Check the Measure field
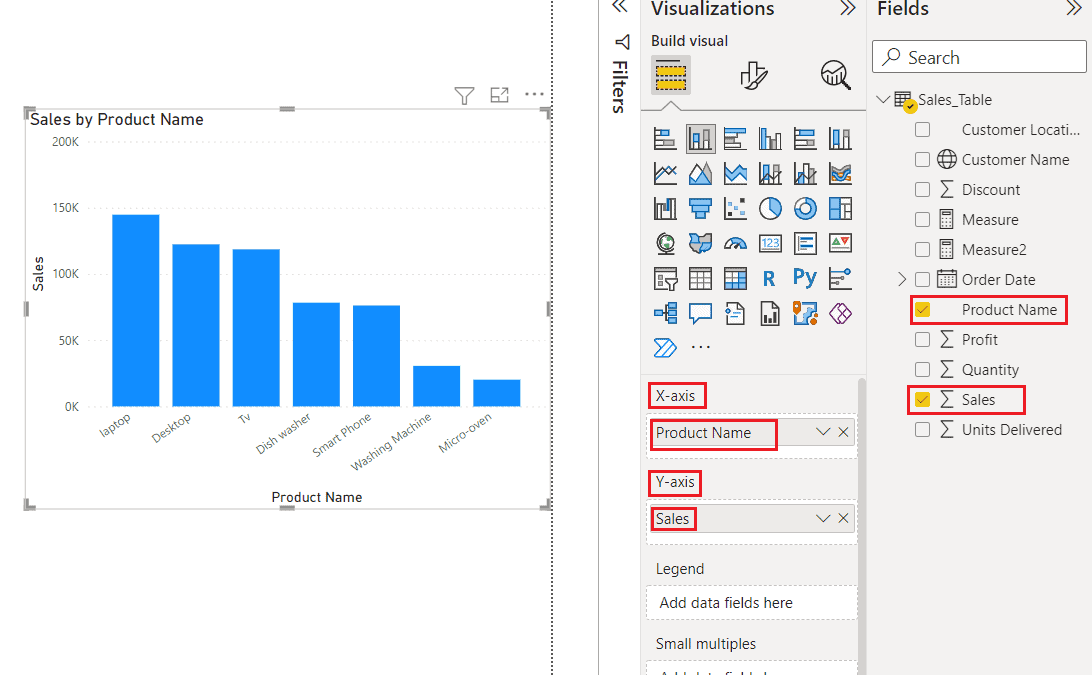 (922, 219)
